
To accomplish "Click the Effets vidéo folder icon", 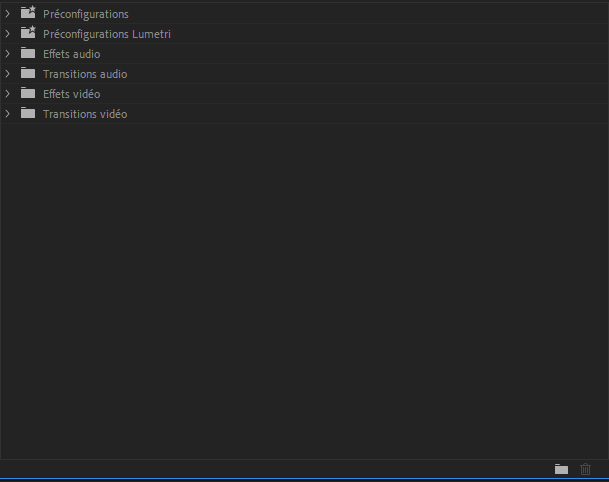I will (28, 94).
